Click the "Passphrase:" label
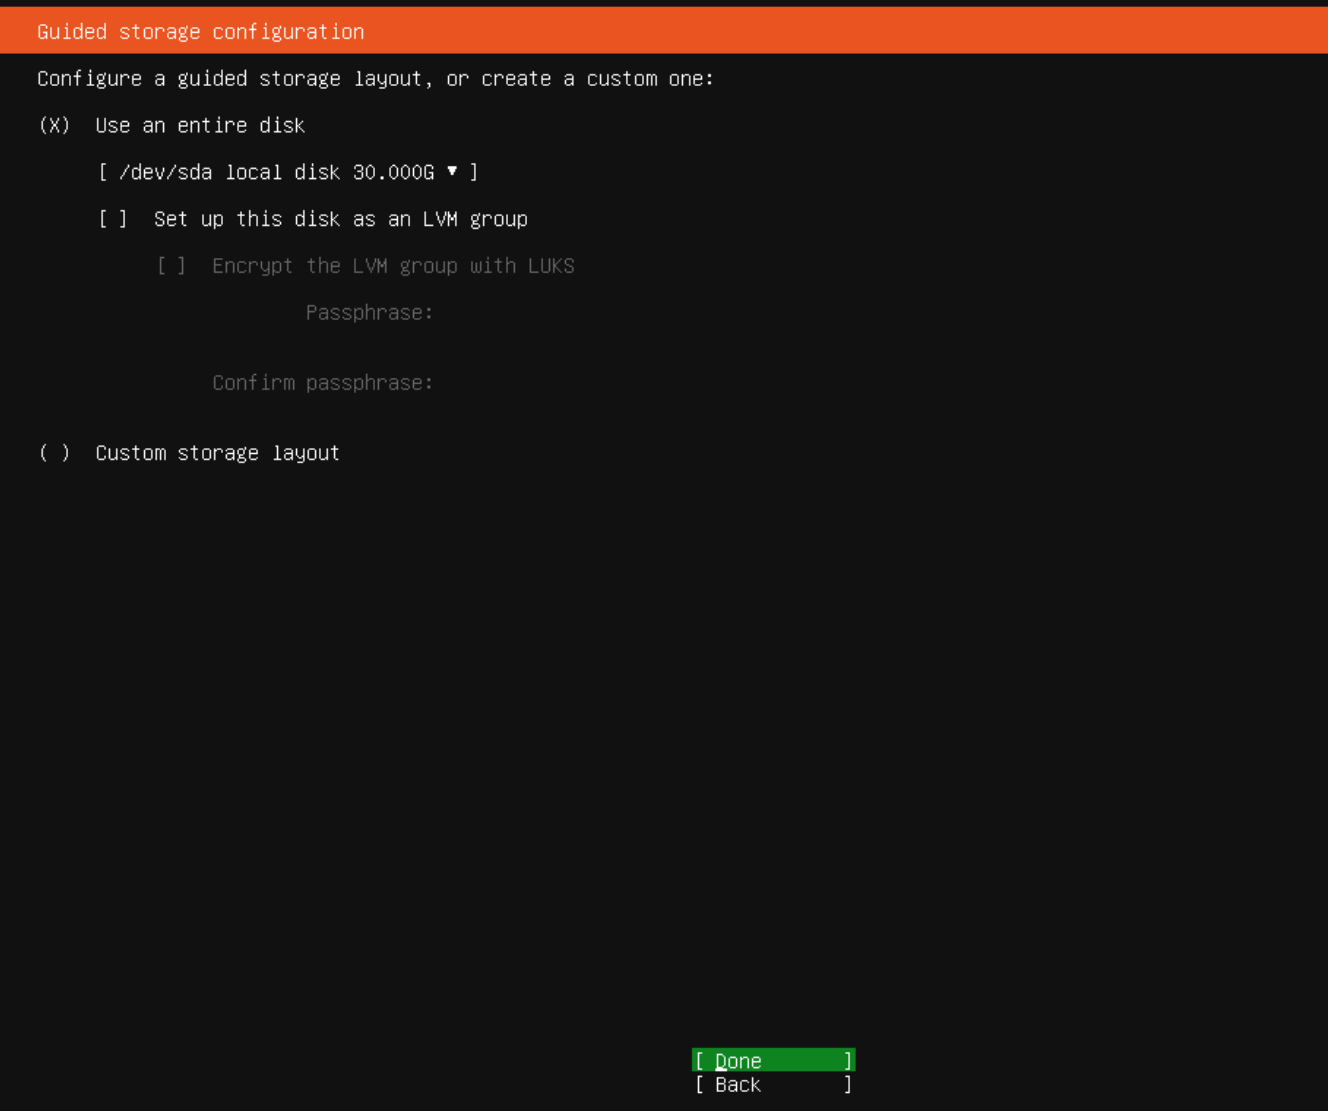The width and height of the screenshot is (1328, 1111). pyautogui.click(x=369, y=313)
